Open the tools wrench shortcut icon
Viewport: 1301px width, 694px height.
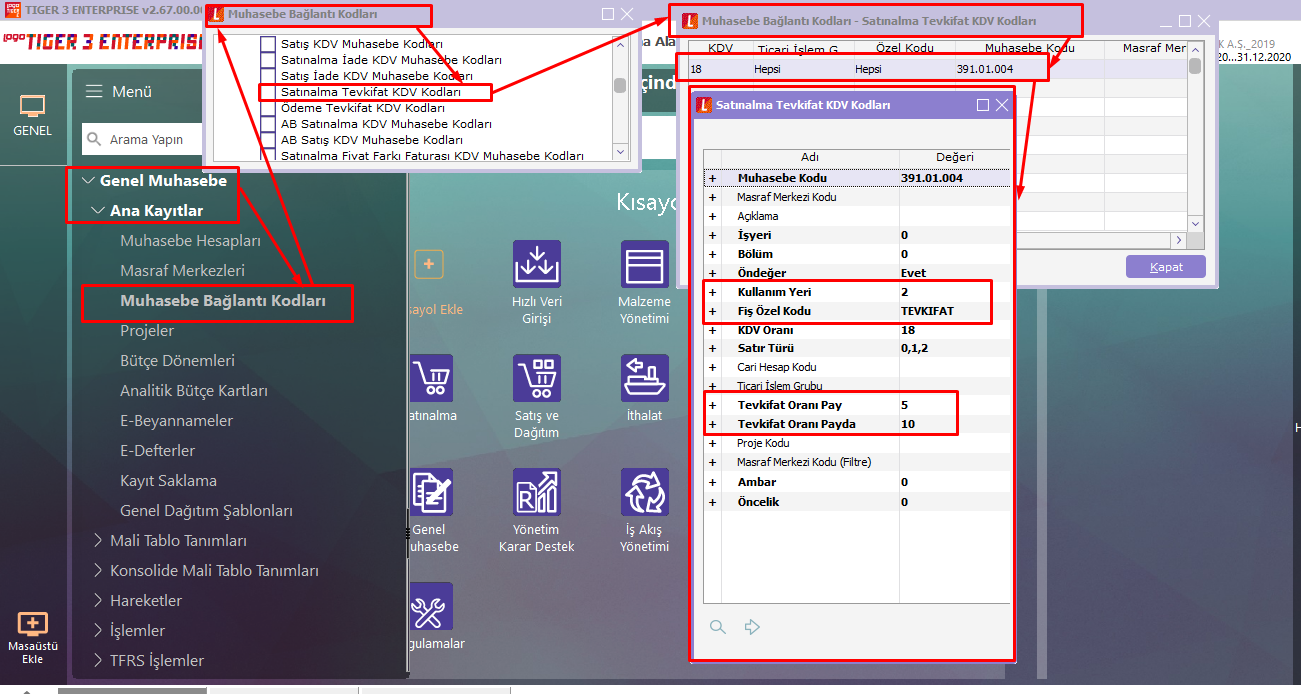point(432,606)
